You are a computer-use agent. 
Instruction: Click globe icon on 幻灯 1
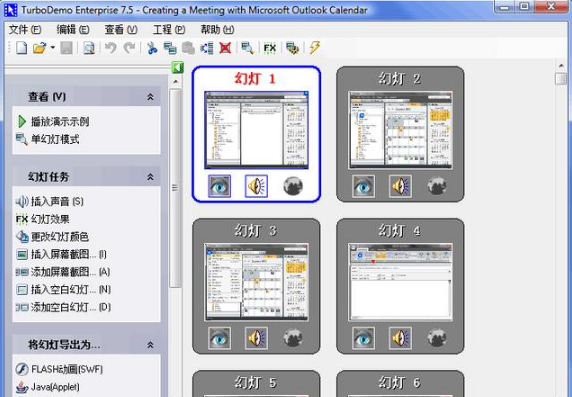click(x=293, y=186)
